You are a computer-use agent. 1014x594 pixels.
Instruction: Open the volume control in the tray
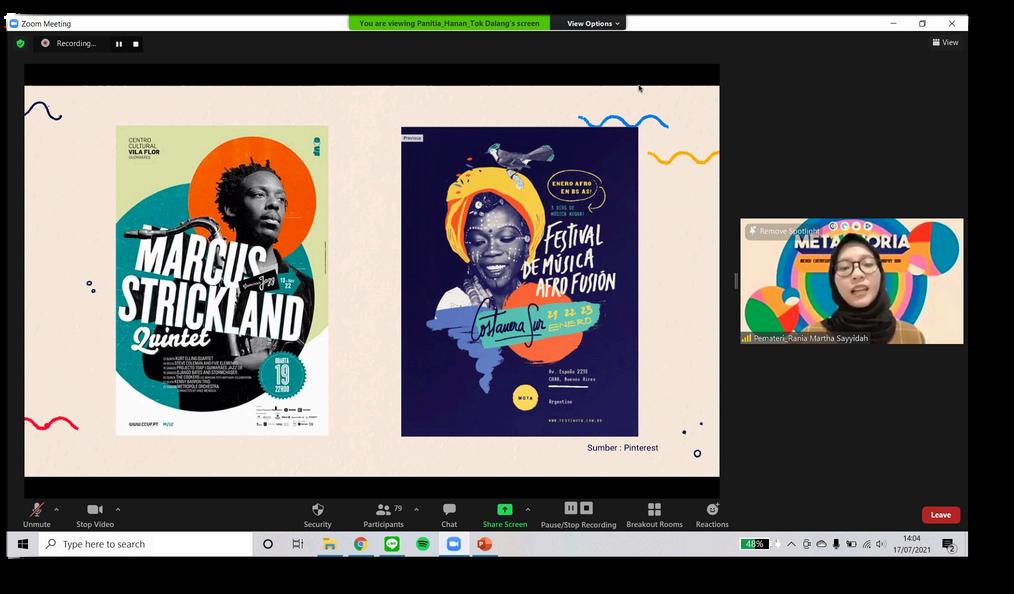coord(881,544)
